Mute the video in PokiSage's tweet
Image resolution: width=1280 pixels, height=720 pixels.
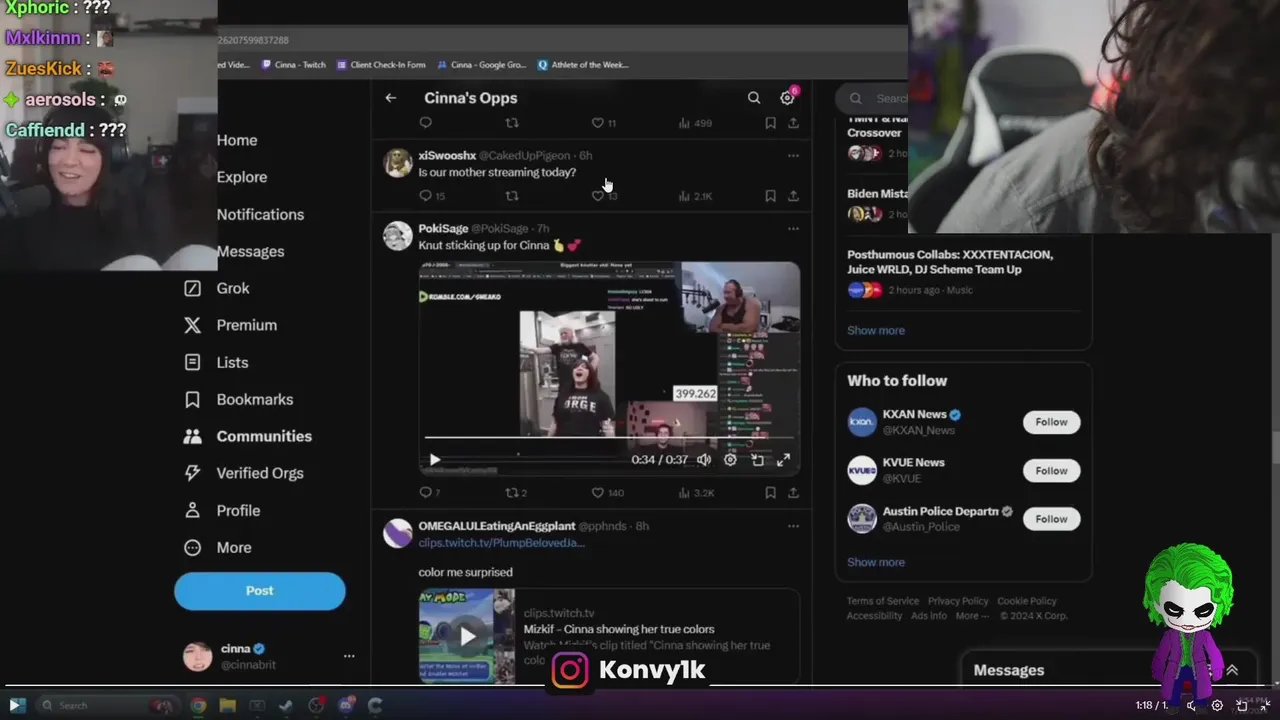point(704,460)
